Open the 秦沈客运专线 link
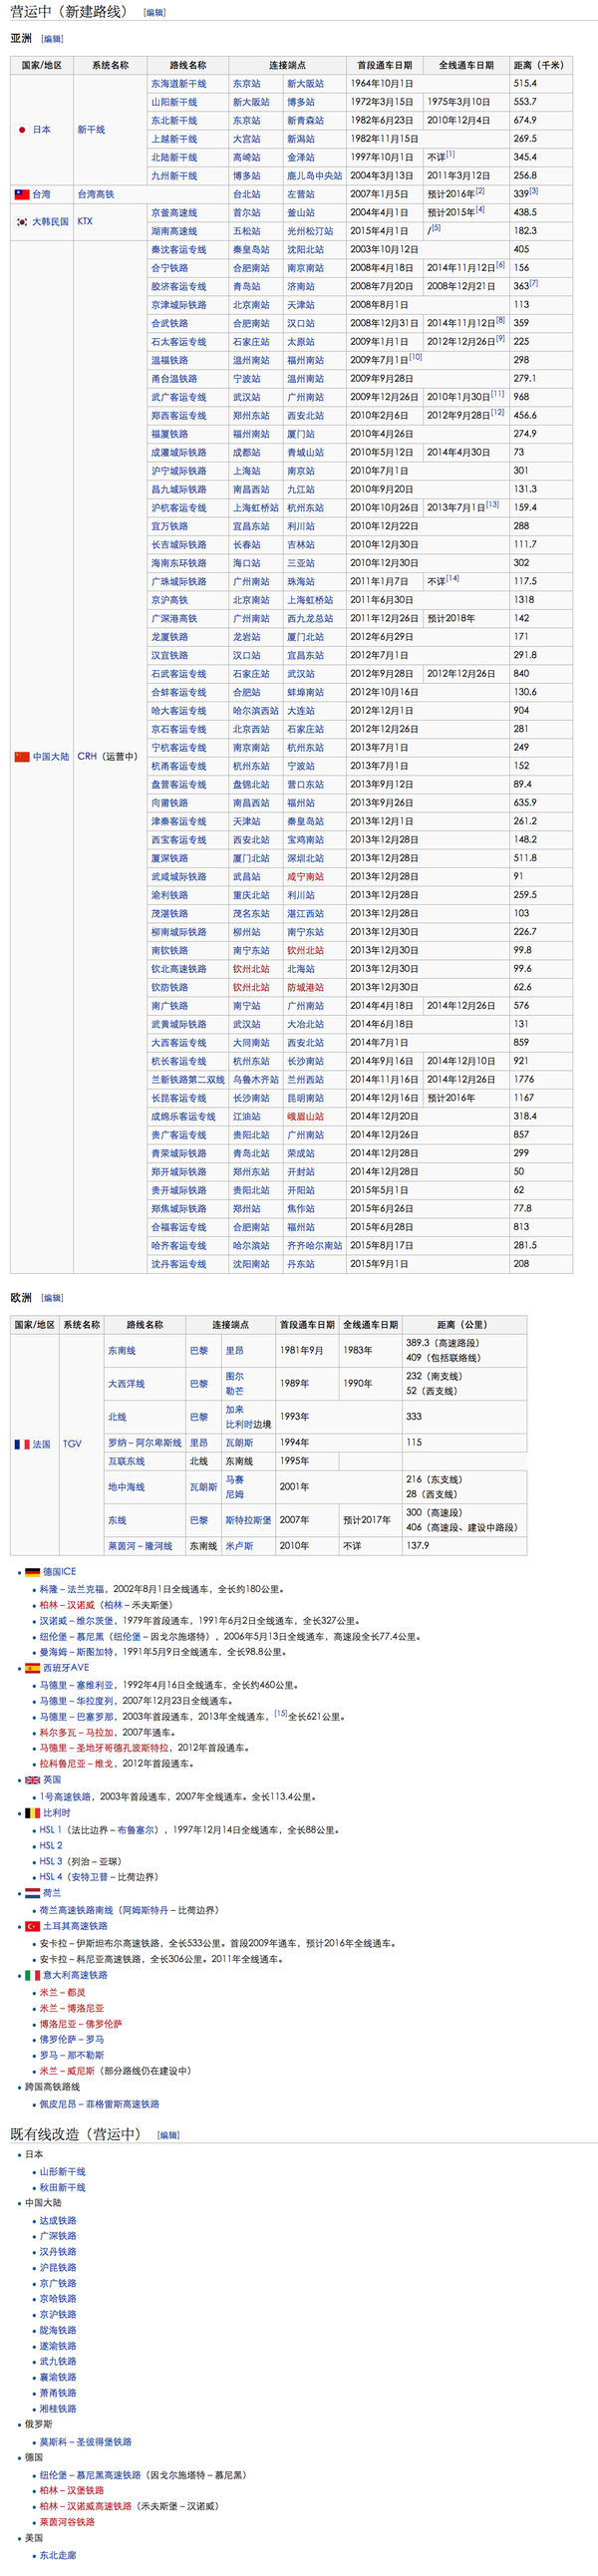 (x=179, y=250)
